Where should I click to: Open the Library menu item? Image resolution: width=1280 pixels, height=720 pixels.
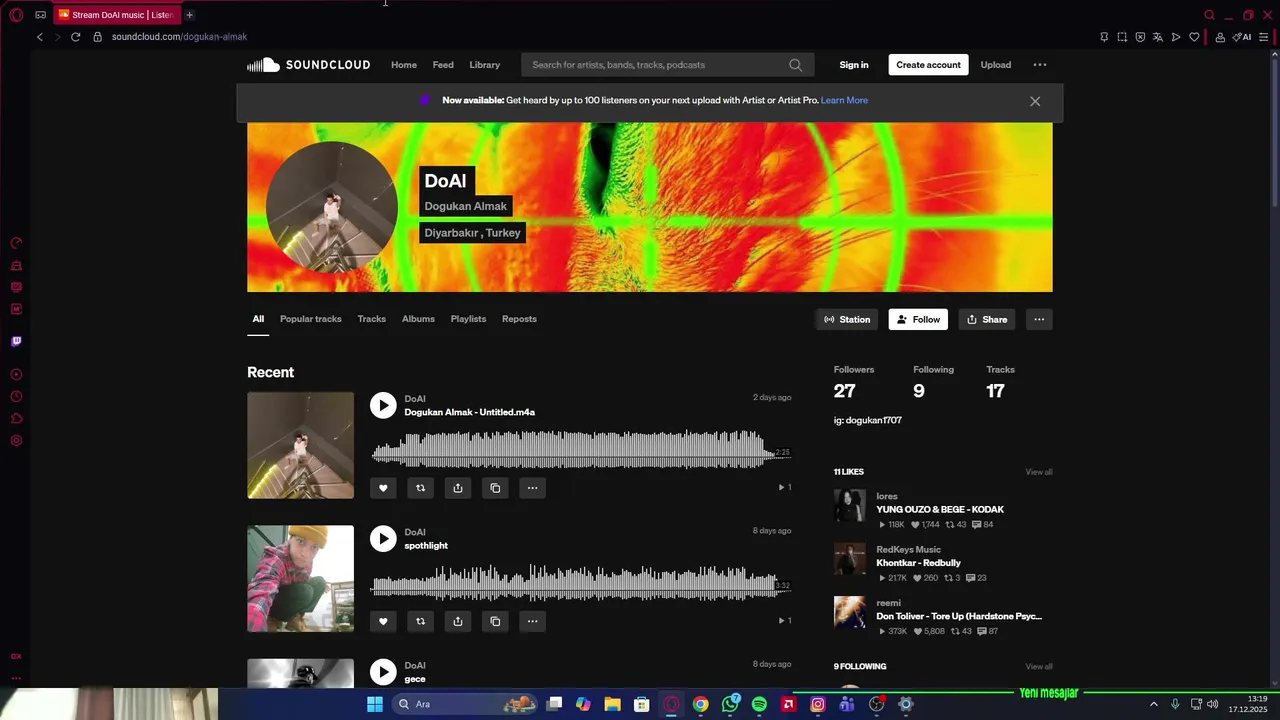[485, 65]
